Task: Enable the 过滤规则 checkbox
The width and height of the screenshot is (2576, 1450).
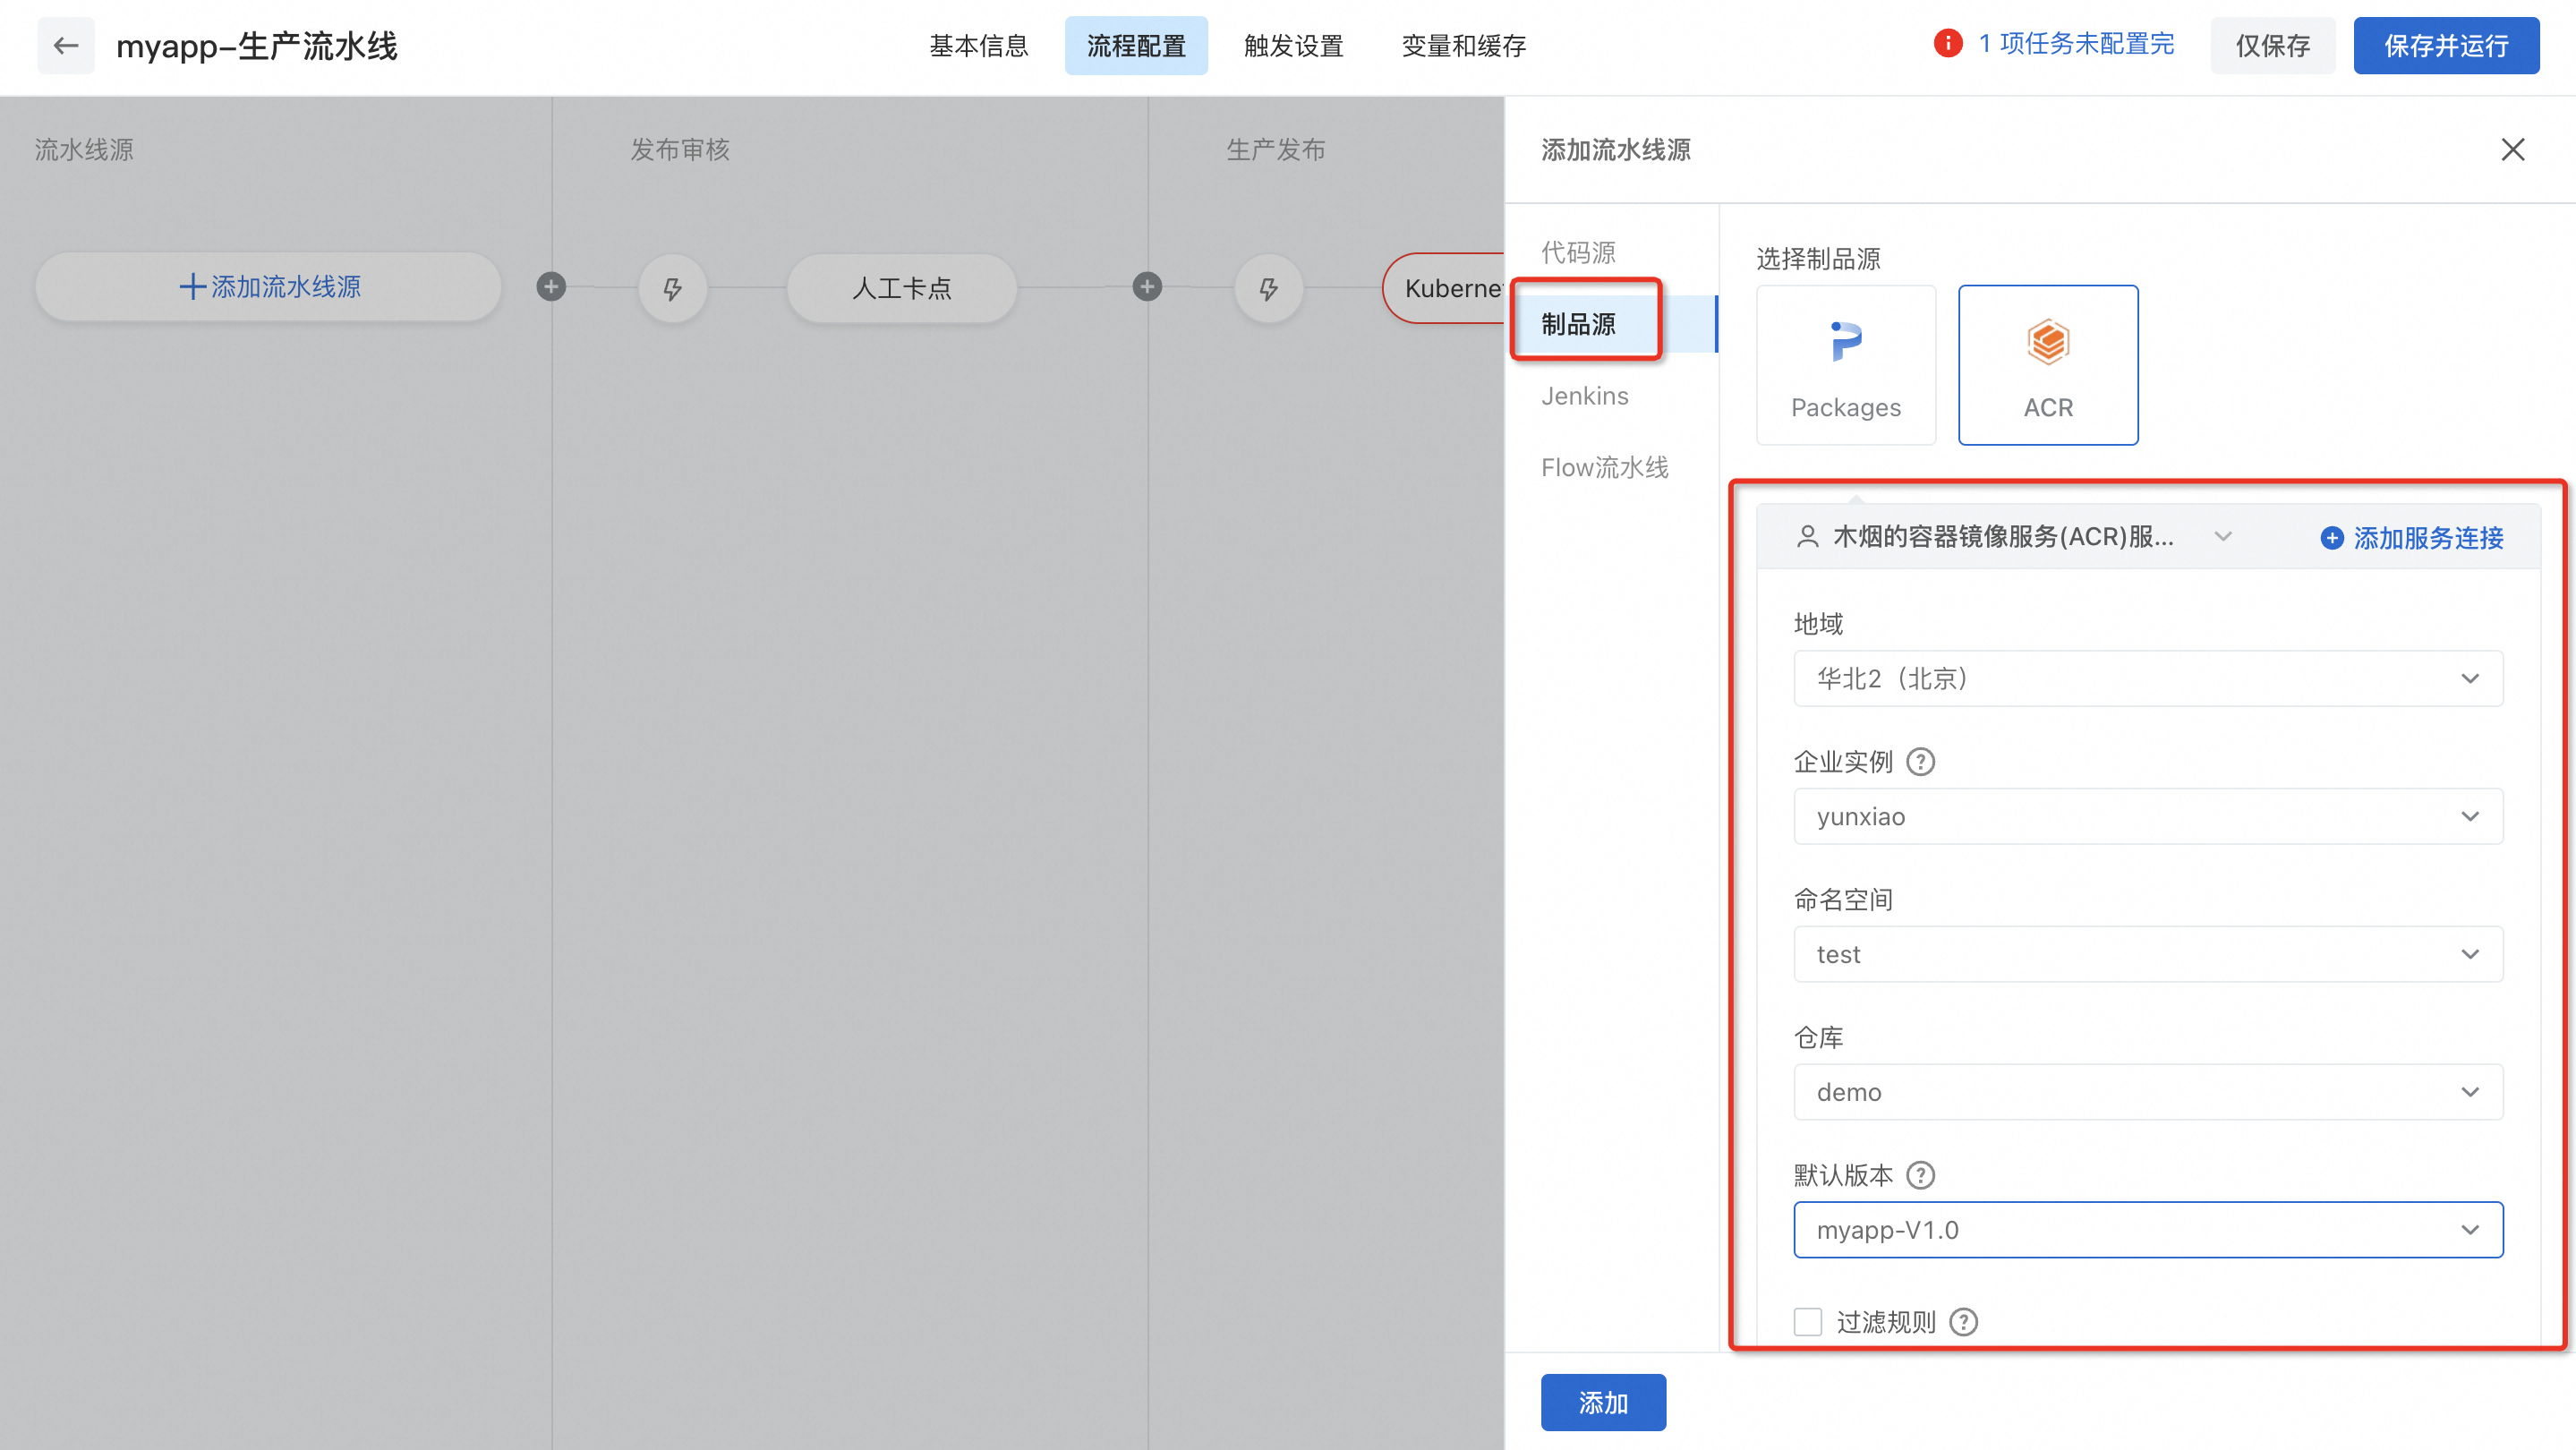Action: click(1808, 1322)
